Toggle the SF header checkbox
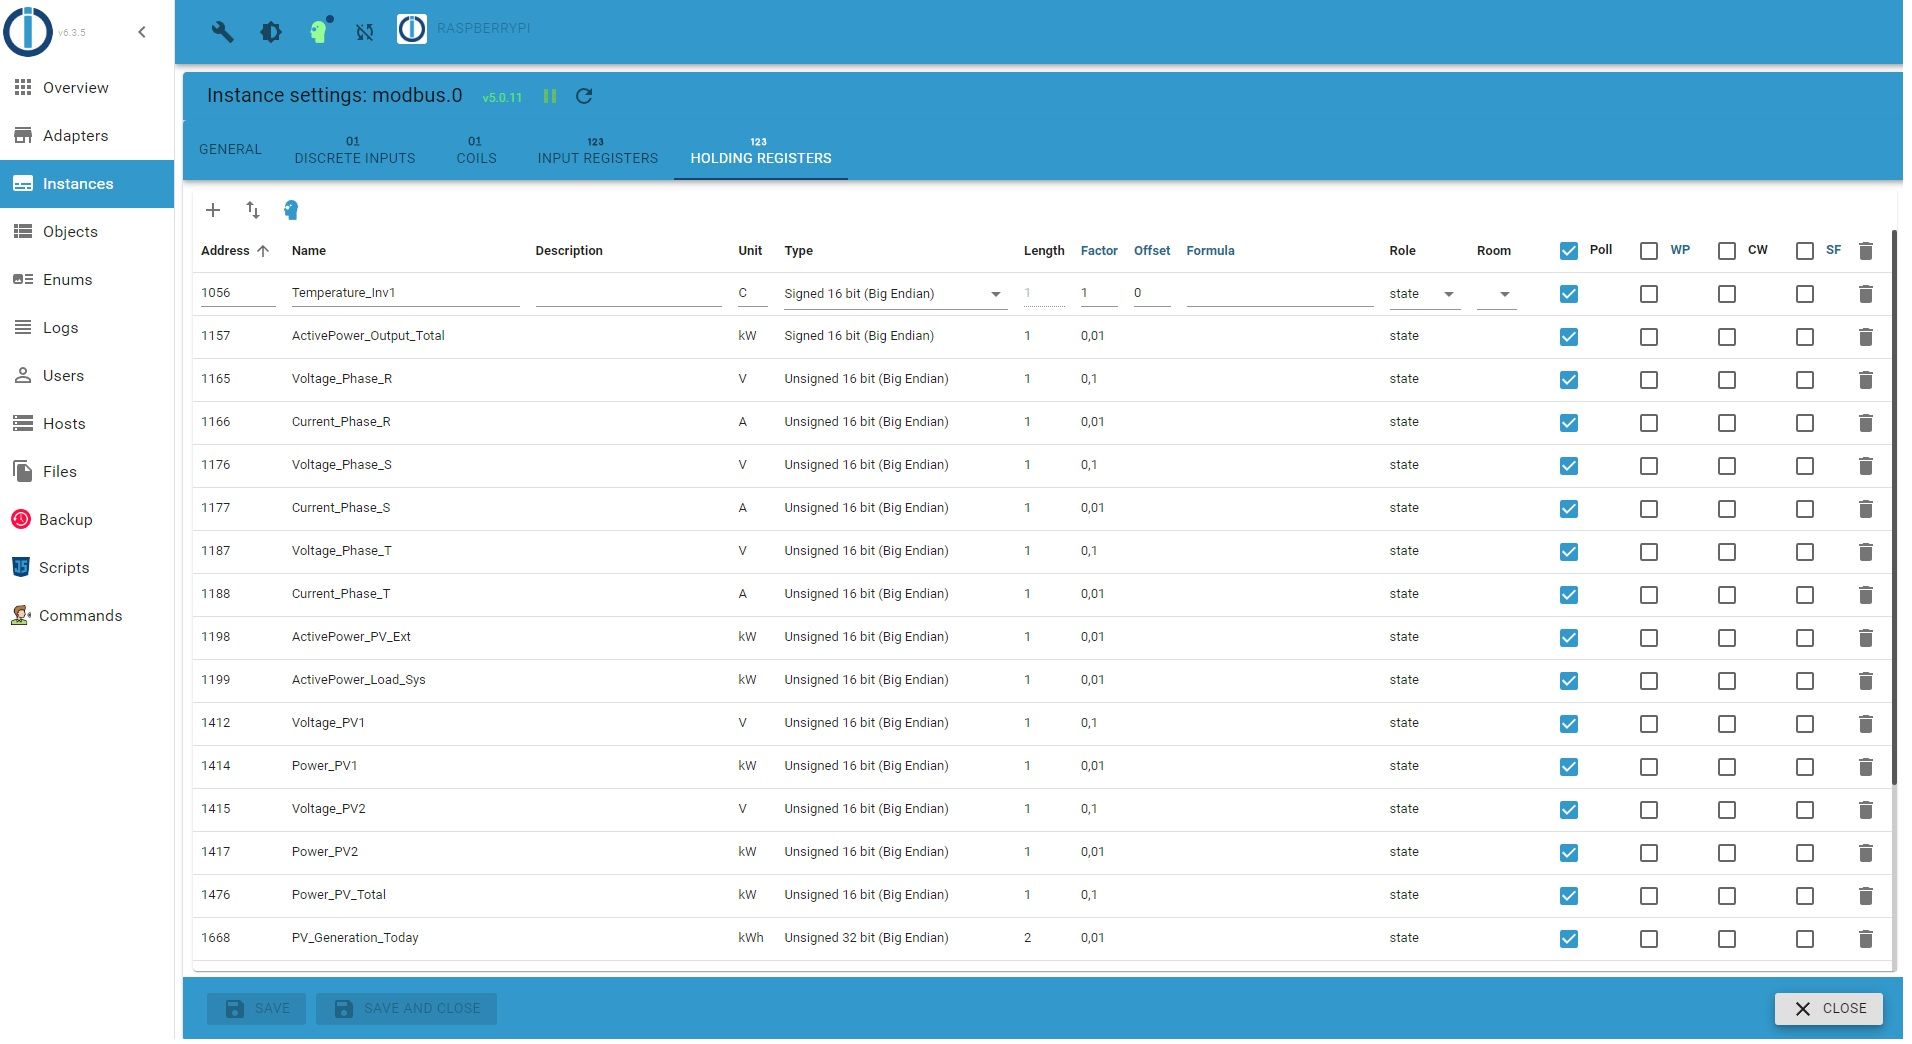1912x1044 pixels. 1805,251
